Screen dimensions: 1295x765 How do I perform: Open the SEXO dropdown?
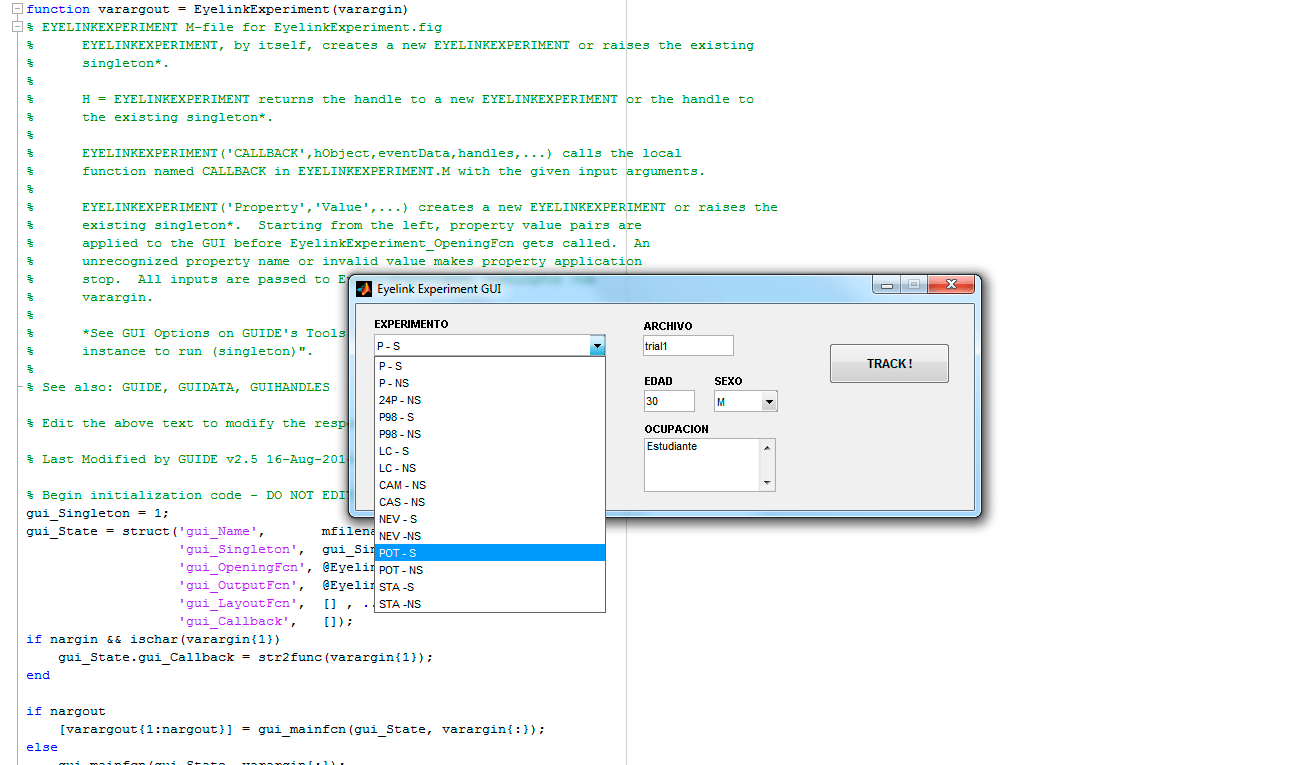coord(768,402)
